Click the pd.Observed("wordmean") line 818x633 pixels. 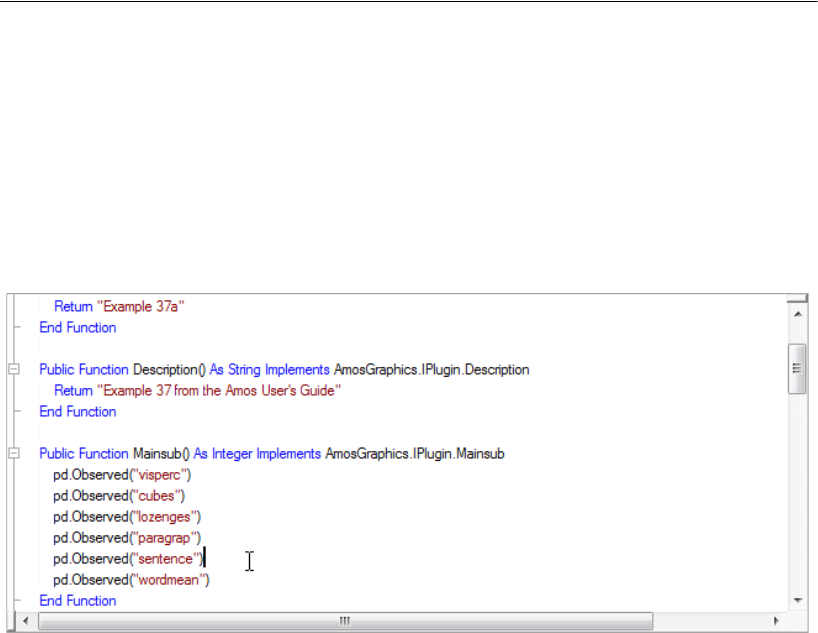point(131,580)
